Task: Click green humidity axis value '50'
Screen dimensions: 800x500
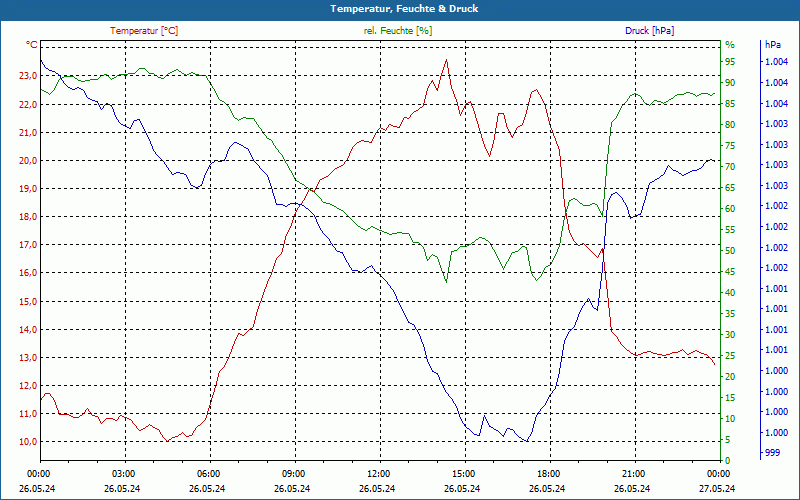Action: coord(730,251)
